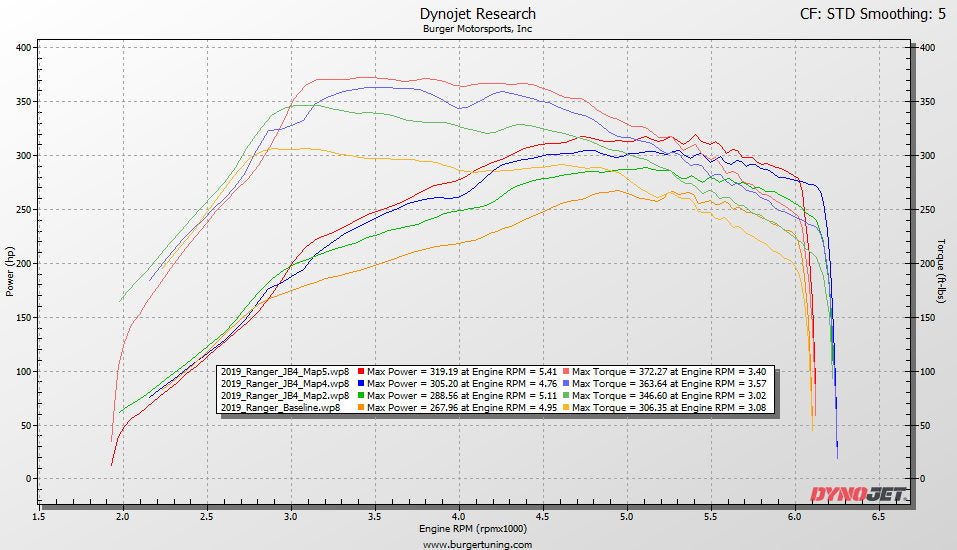Open the www.burgertuning.com link
Screen dimensions: 957x550
pos(478,544)
